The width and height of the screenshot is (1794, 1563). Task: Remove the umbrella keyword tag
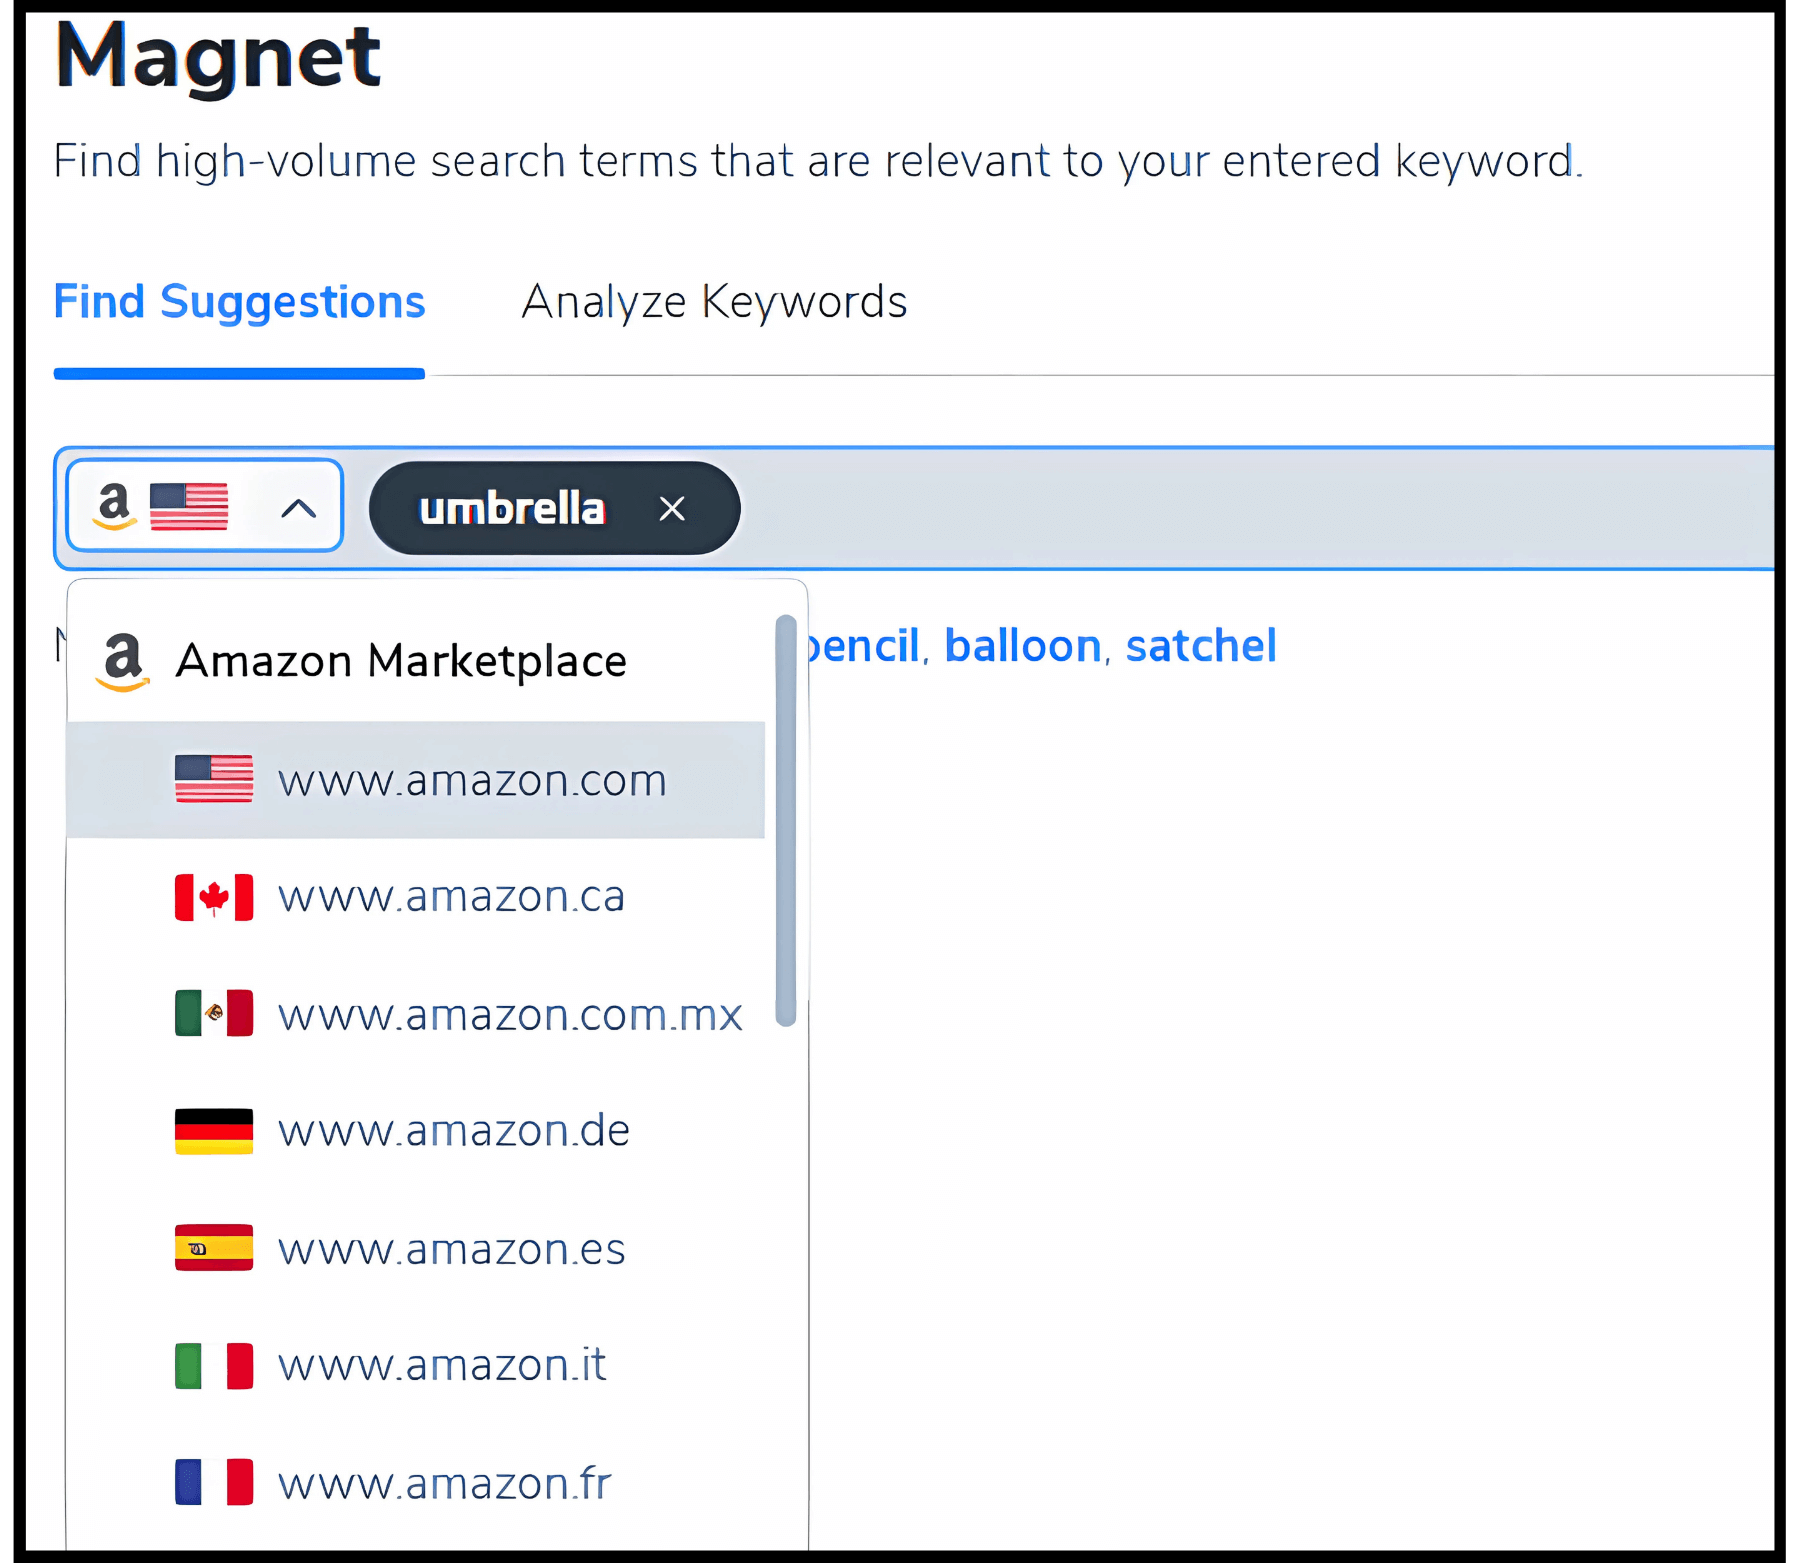click(x=672, y=509)
